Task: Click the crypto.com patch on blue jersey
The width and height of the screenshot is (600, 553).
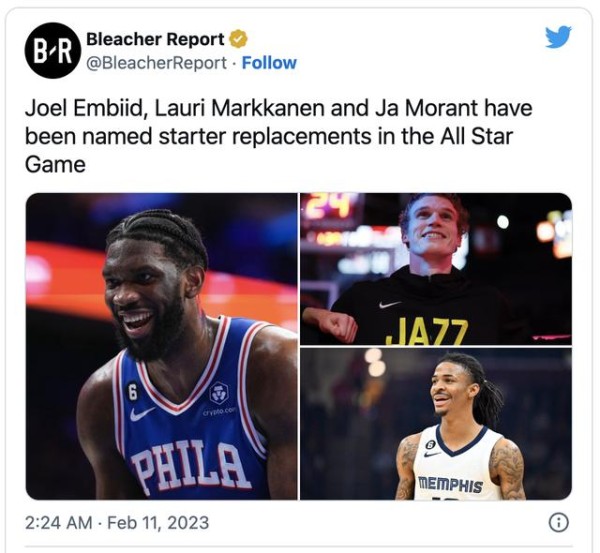Action: [x=220, y=399]
